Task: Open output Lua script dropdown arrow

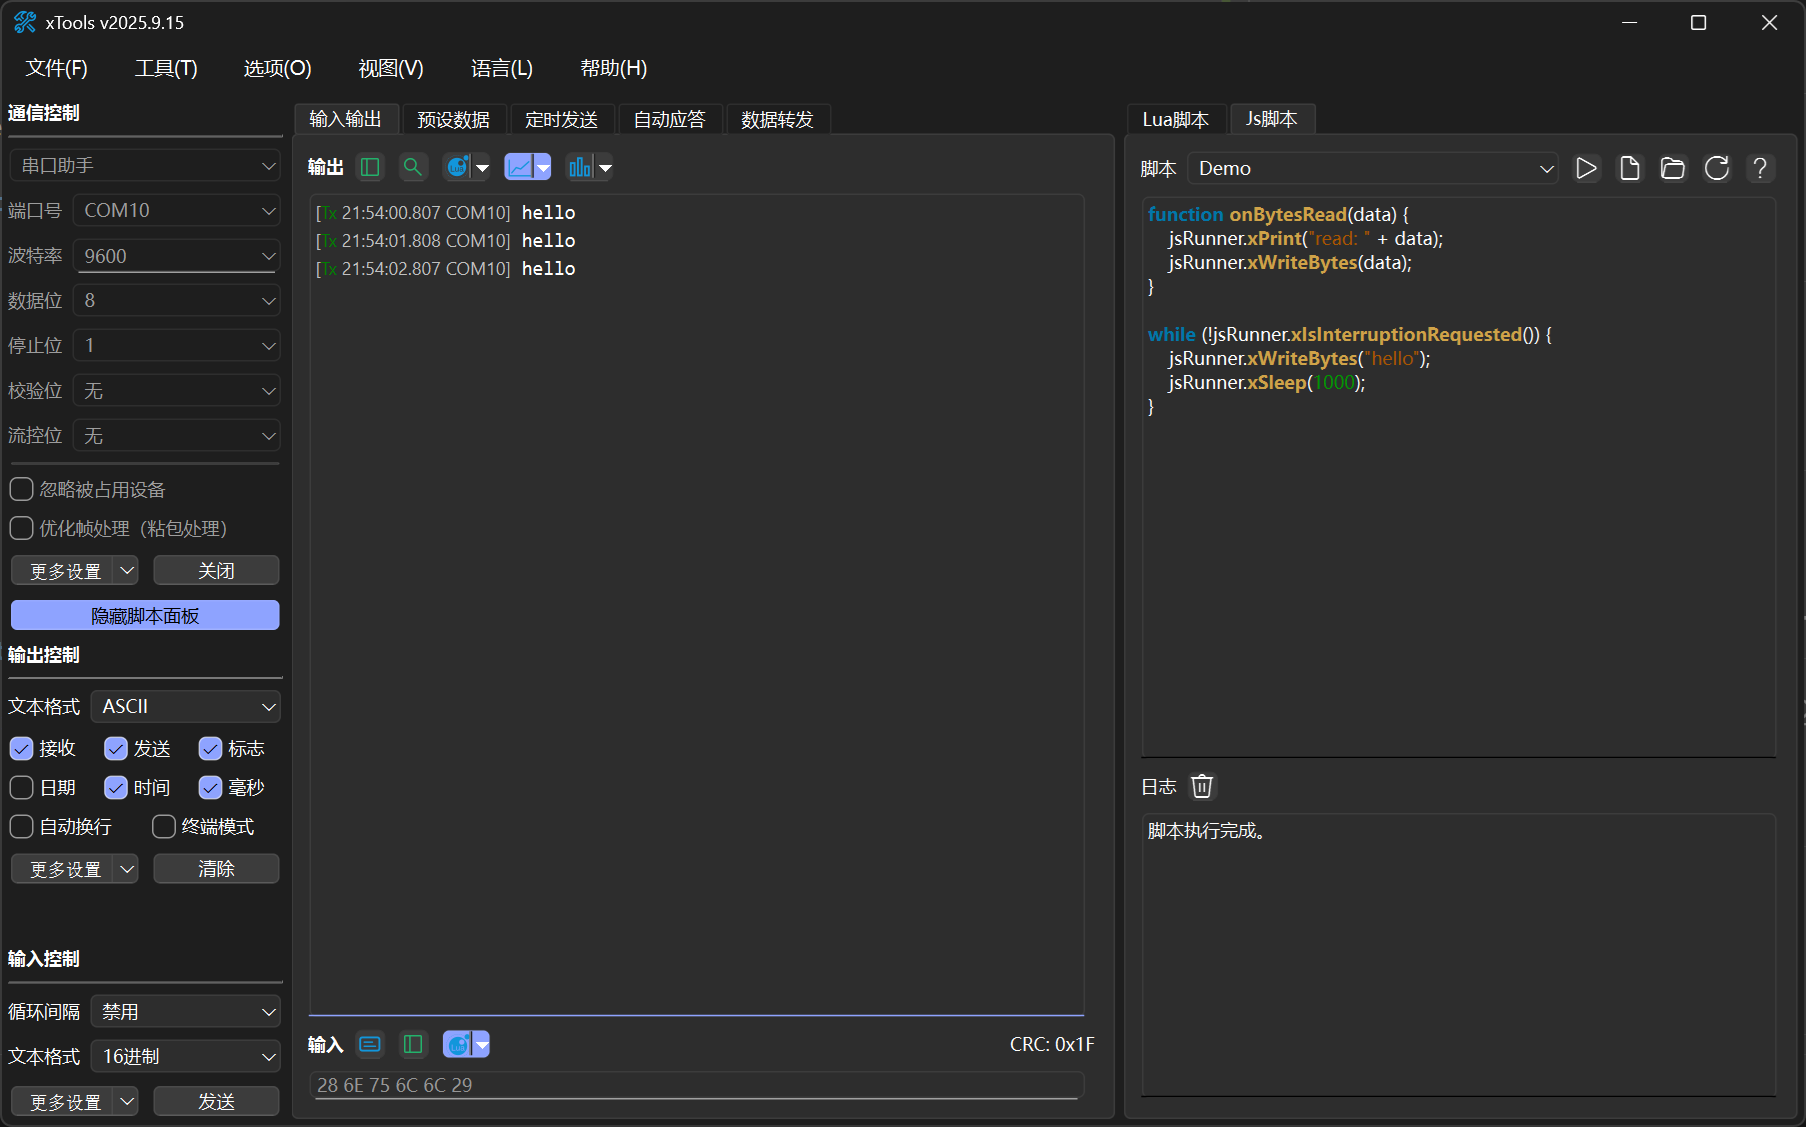Action: (482, 168)
